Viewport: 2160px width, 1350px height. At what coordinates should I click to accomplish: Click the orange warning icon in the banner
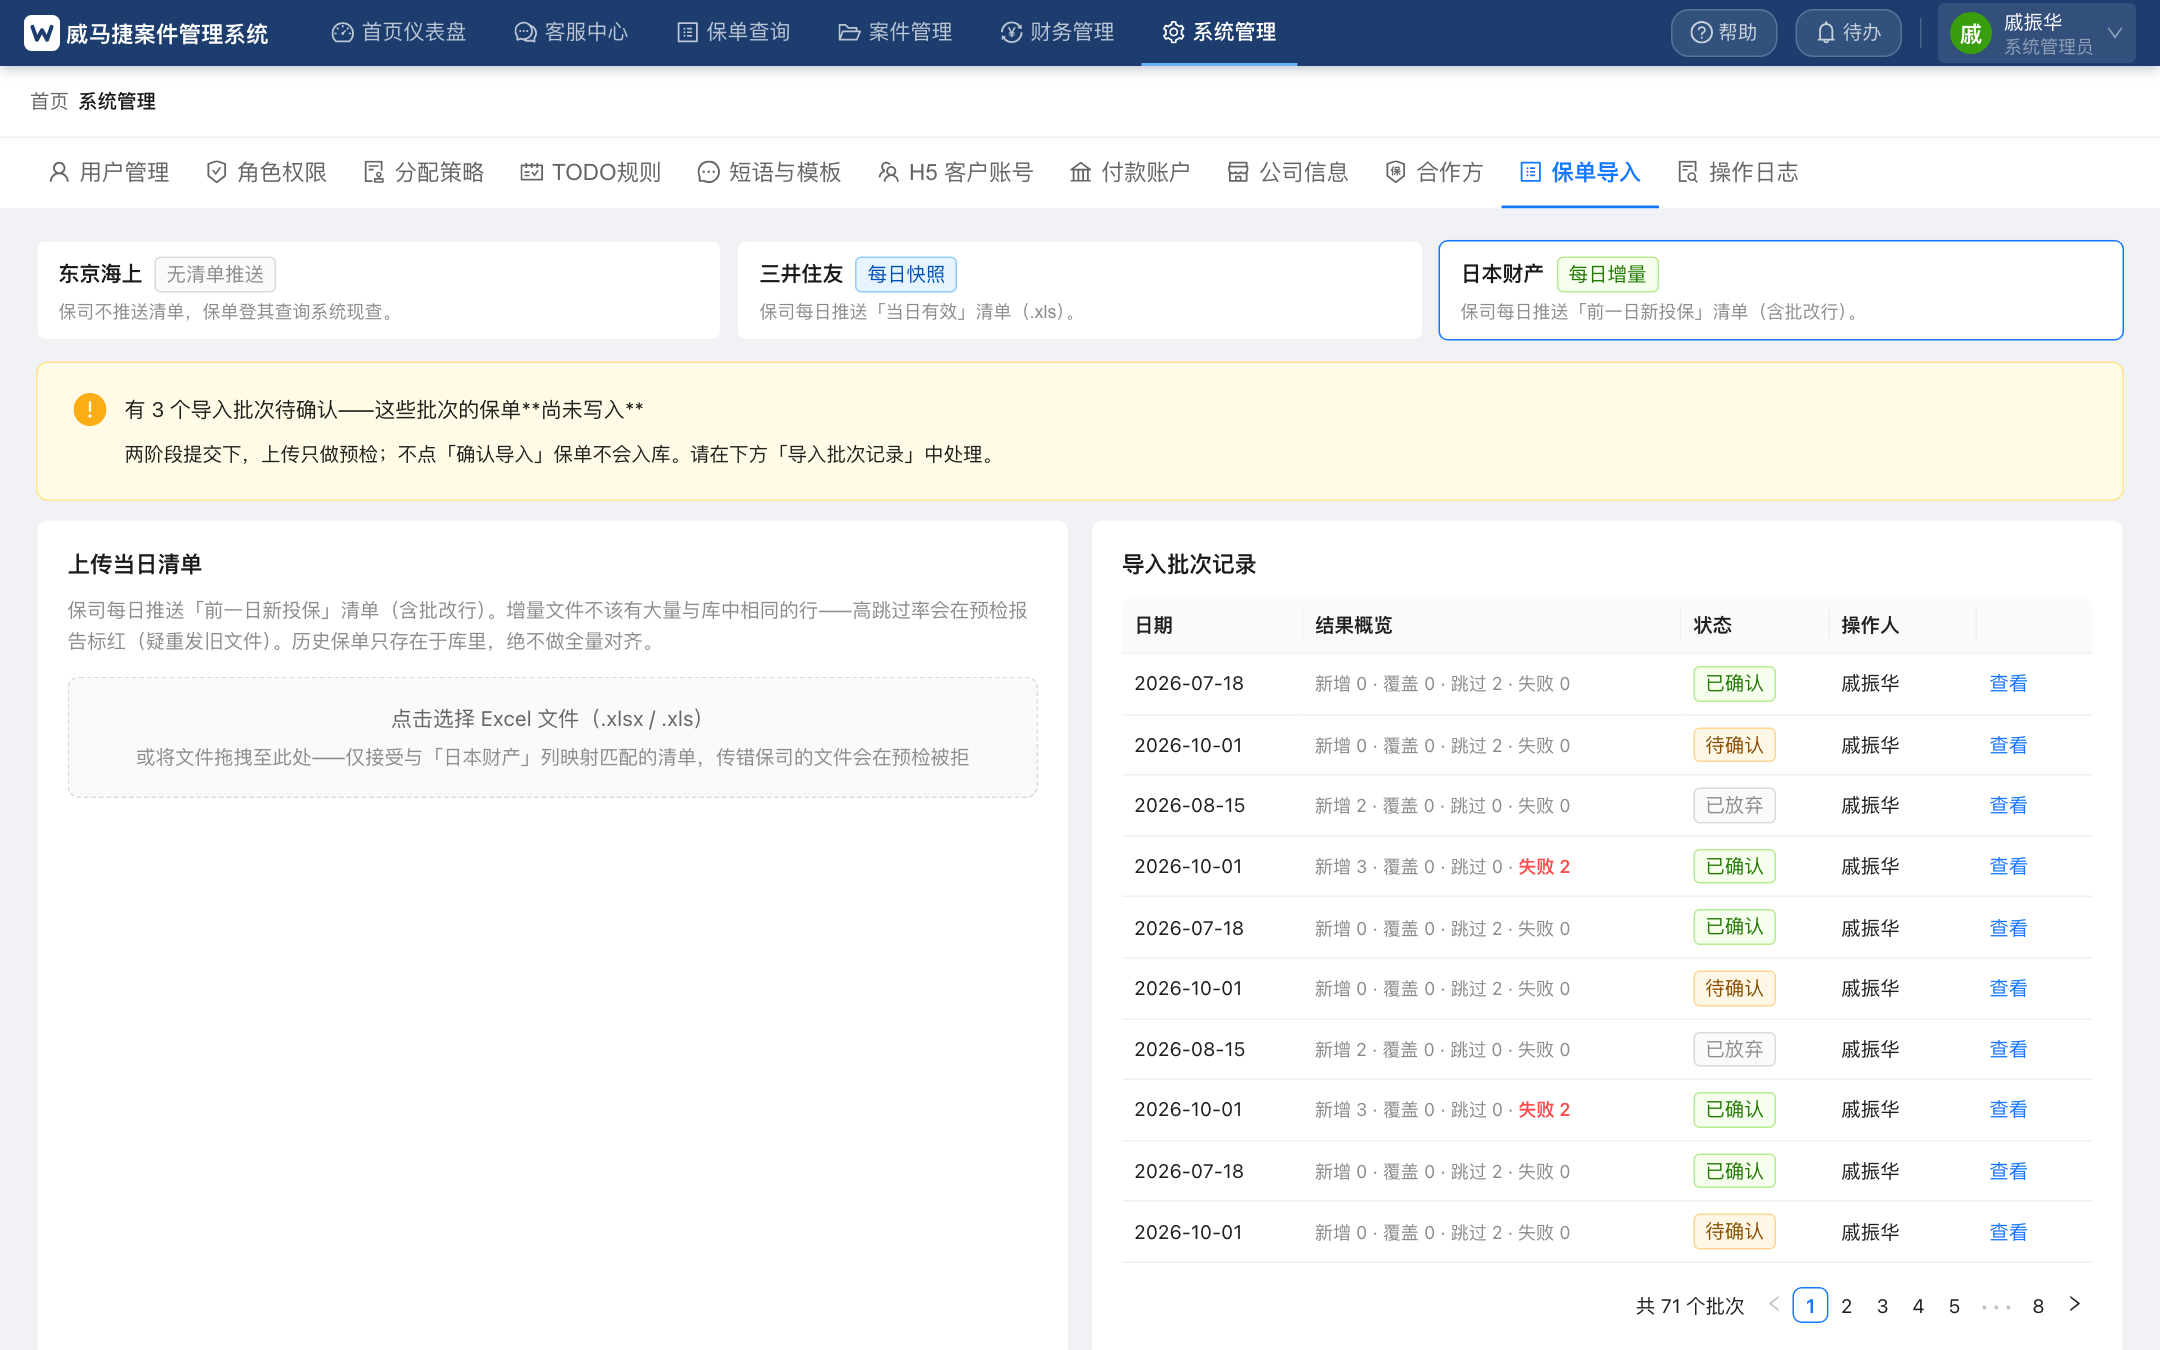pos(90,409)
